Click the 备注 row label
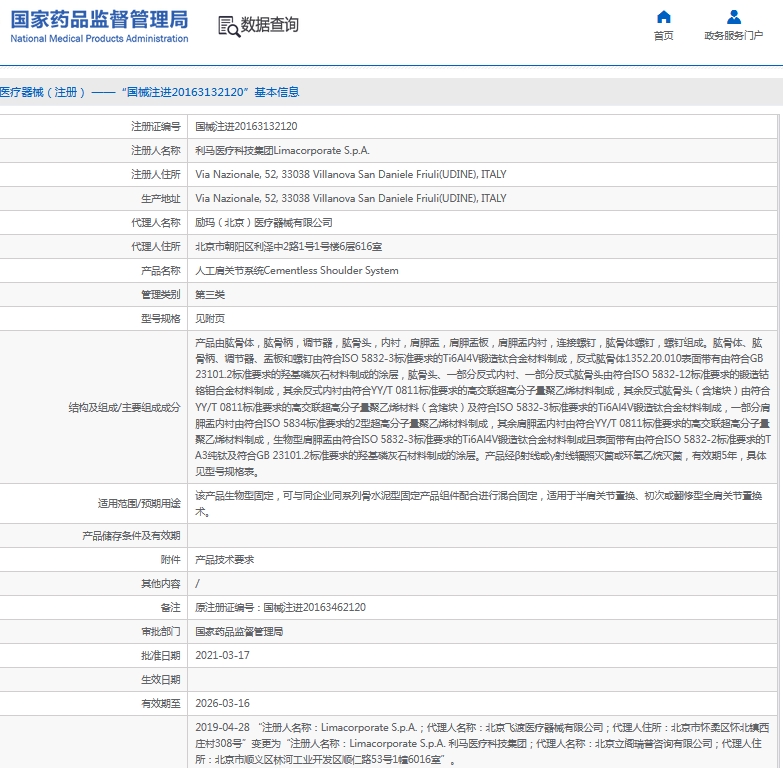 click(170, 607)
